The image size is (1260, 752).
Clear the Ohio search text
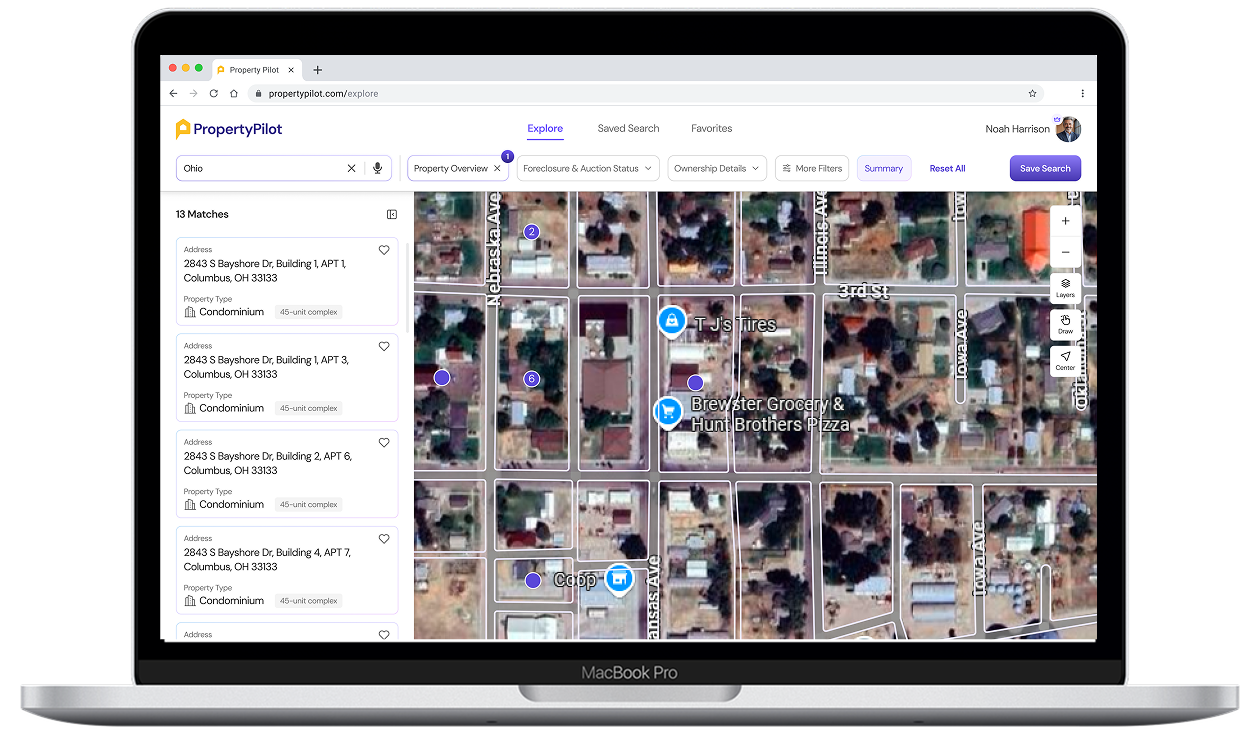351,168
